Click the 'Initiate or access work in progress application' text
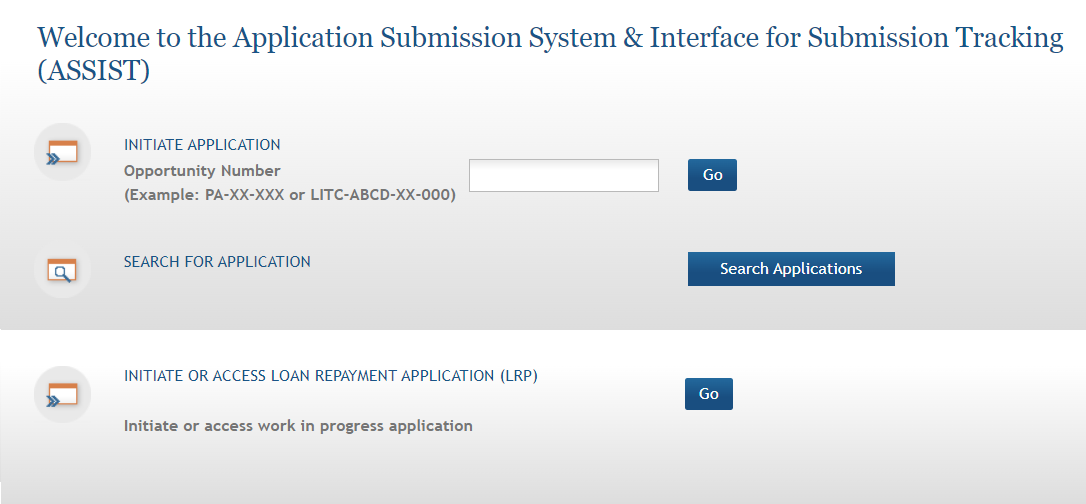 coord(298,426)
